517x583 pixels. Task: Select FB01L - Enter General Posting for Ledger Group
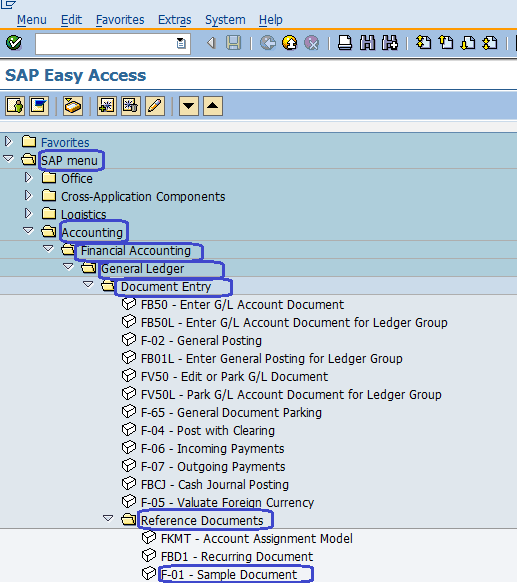click(272, 358)
